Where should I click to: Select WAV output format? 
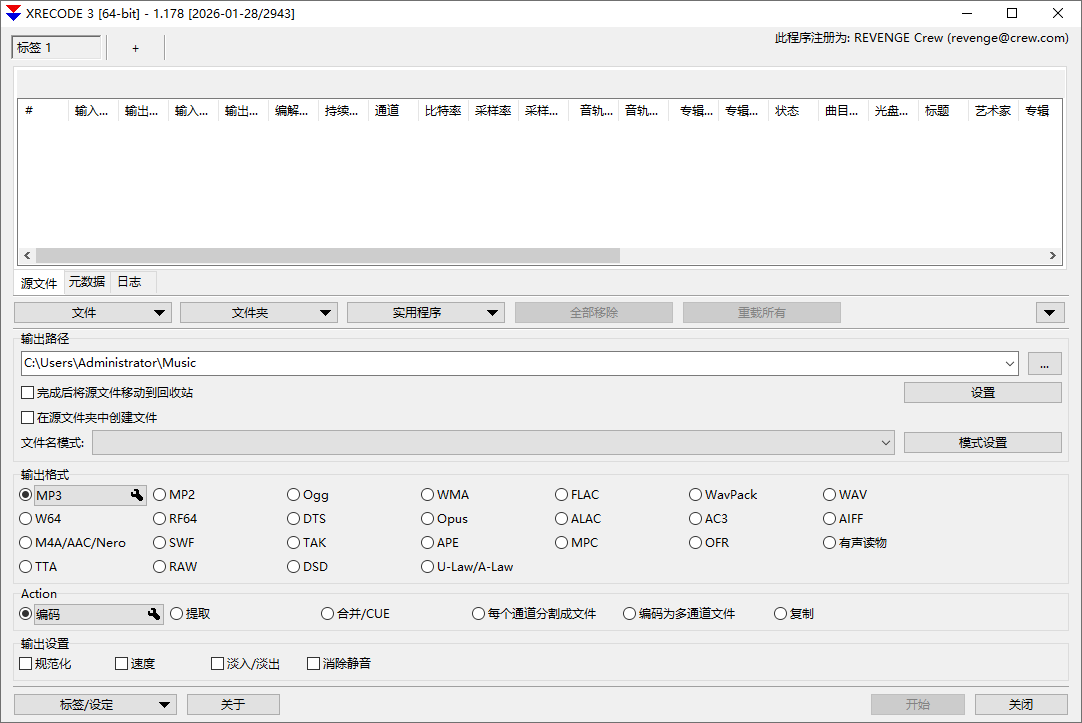pyautogui.click(x=830, y=494)
